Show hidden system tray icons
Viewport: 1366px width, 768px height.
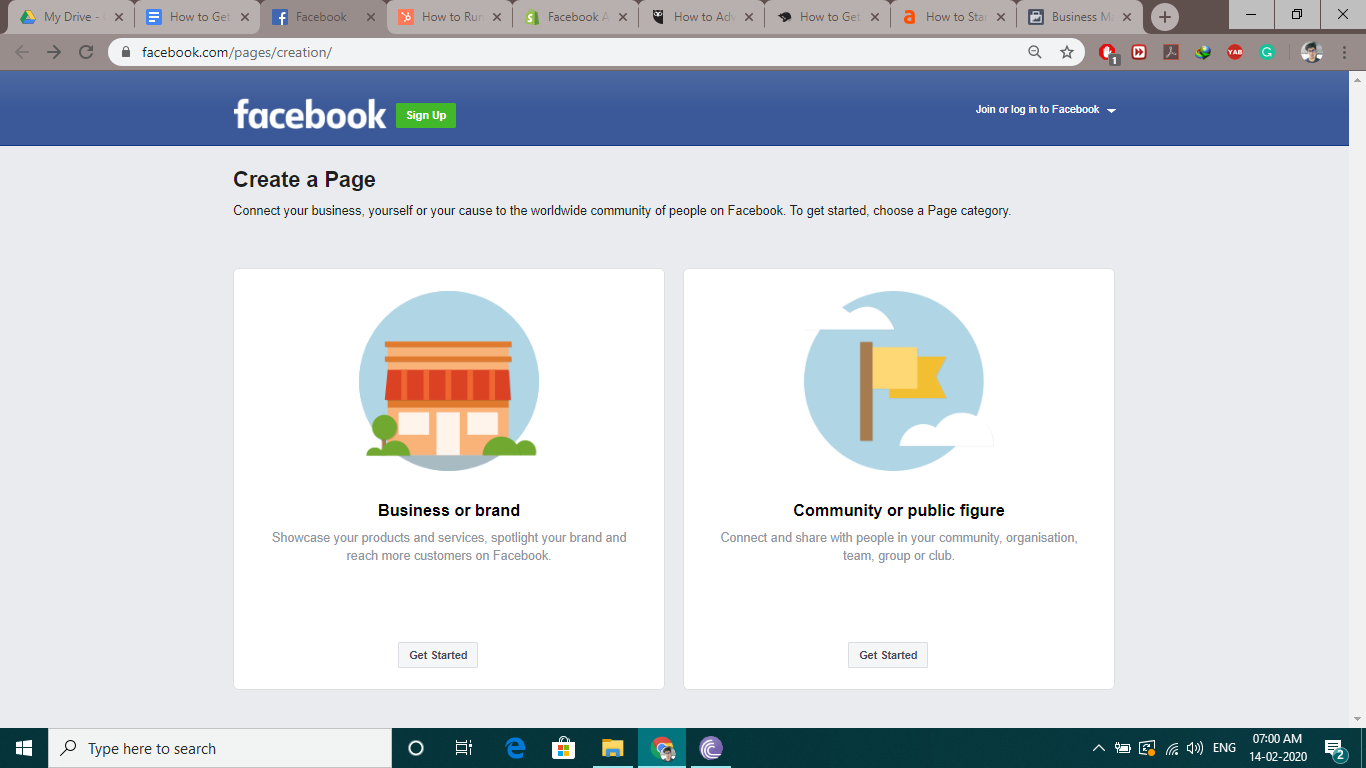coord(1099,748)
